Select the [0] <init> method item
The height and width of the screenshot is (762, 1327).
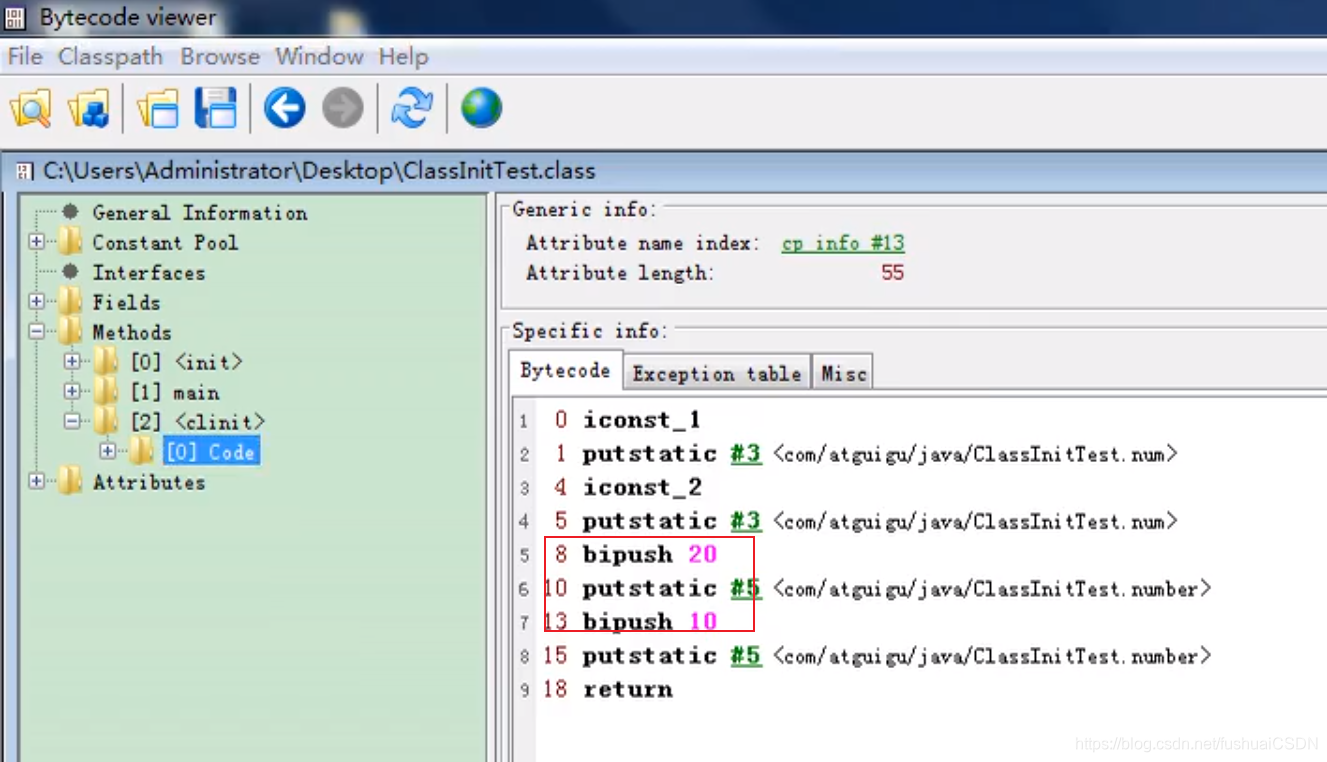click(x=186, y=362)
